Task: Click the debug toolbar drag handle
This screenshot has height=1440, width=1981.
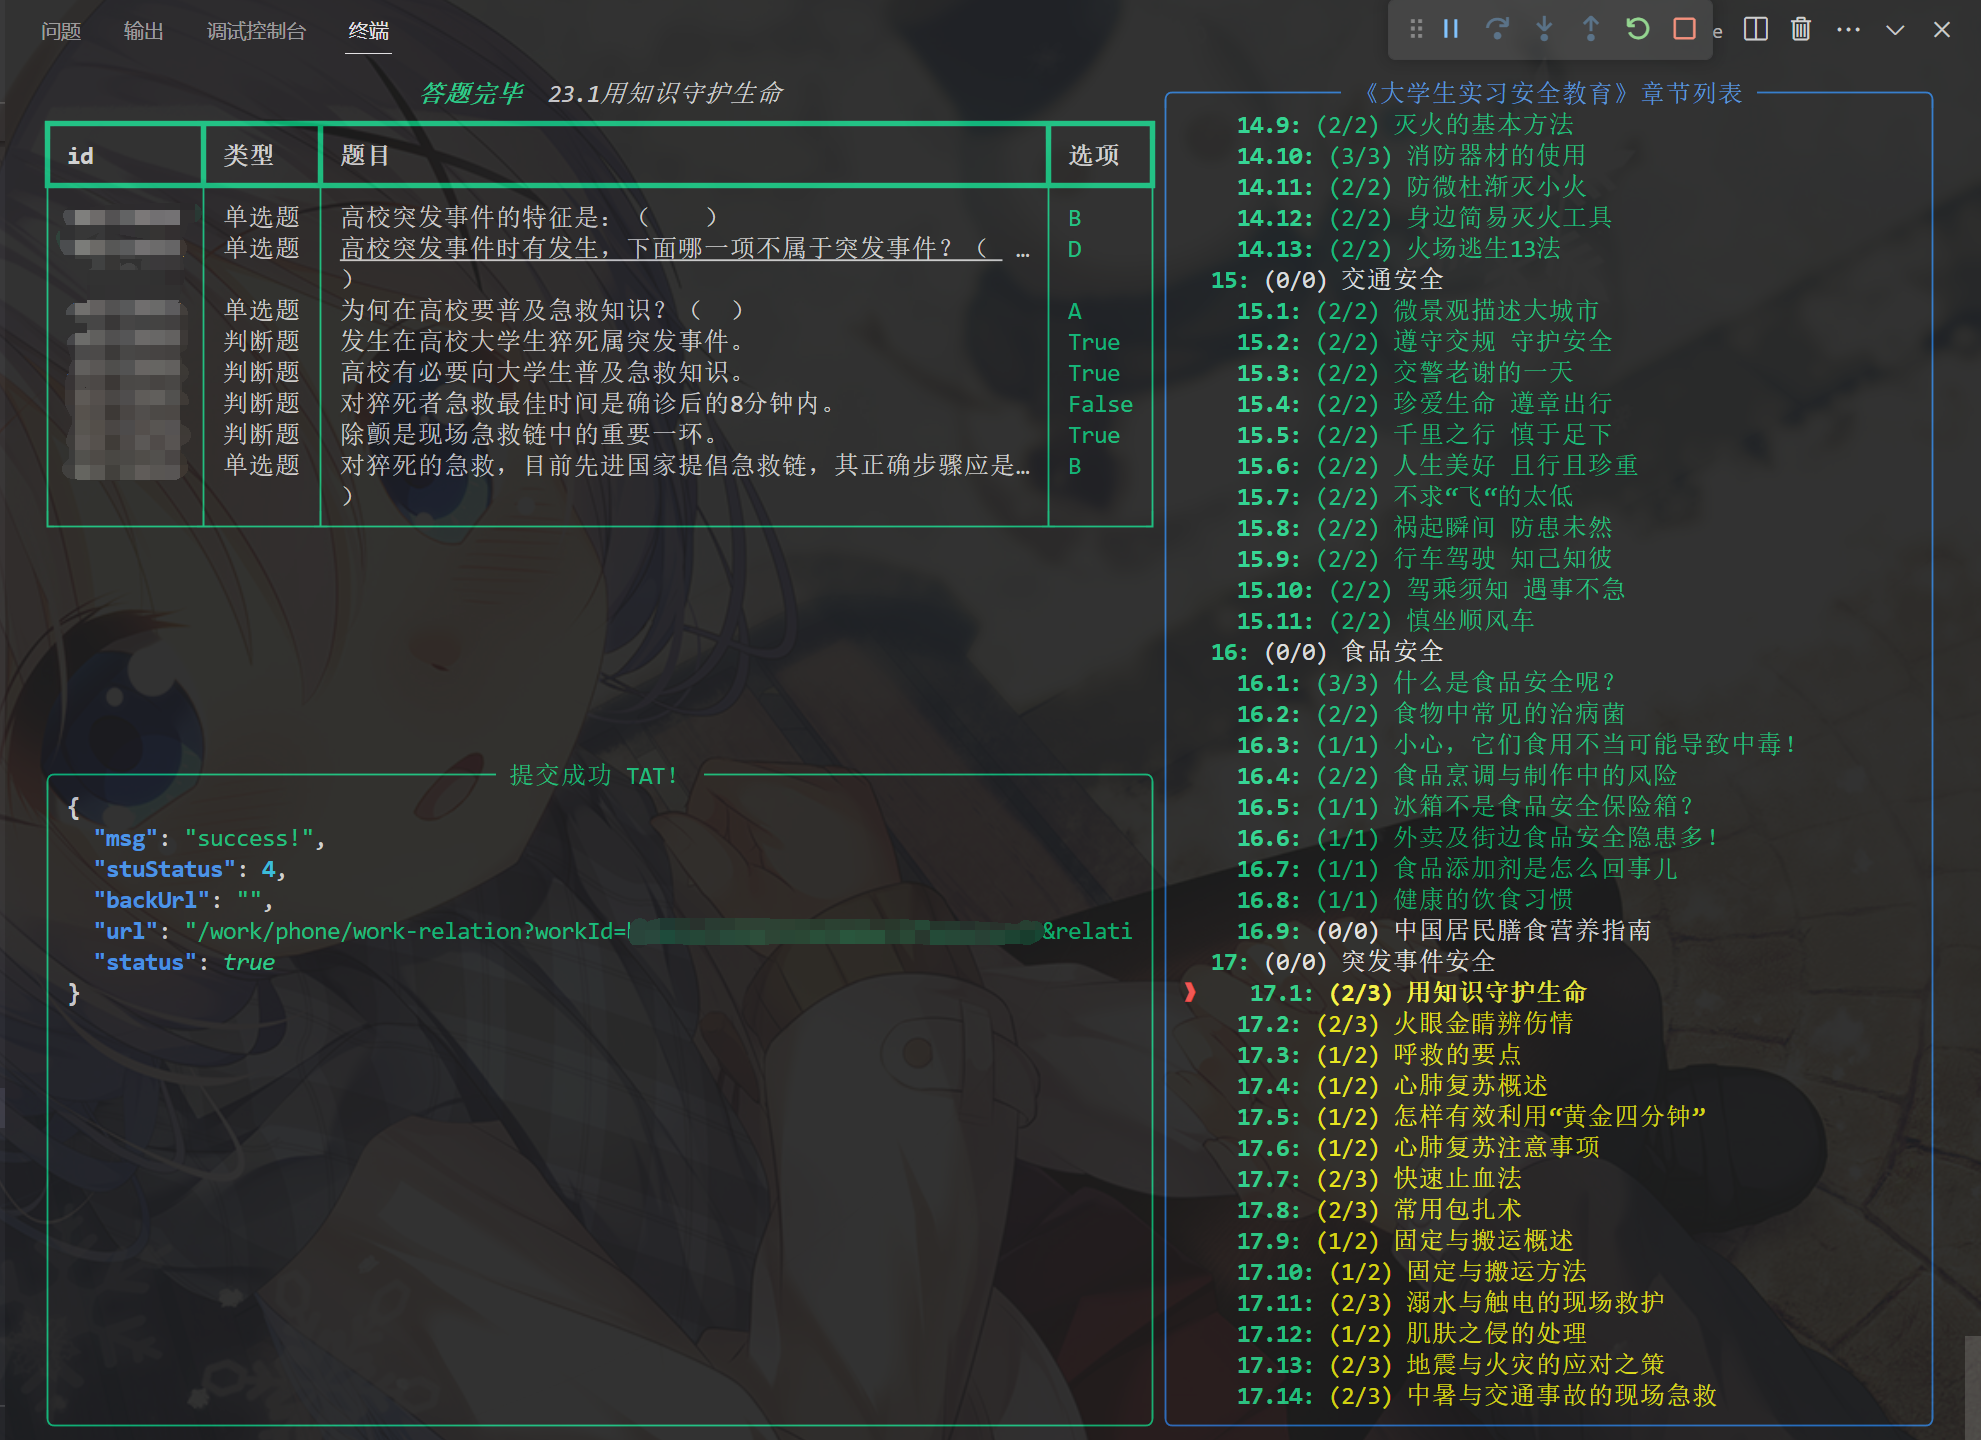Action: click(x=1415, y=29)
